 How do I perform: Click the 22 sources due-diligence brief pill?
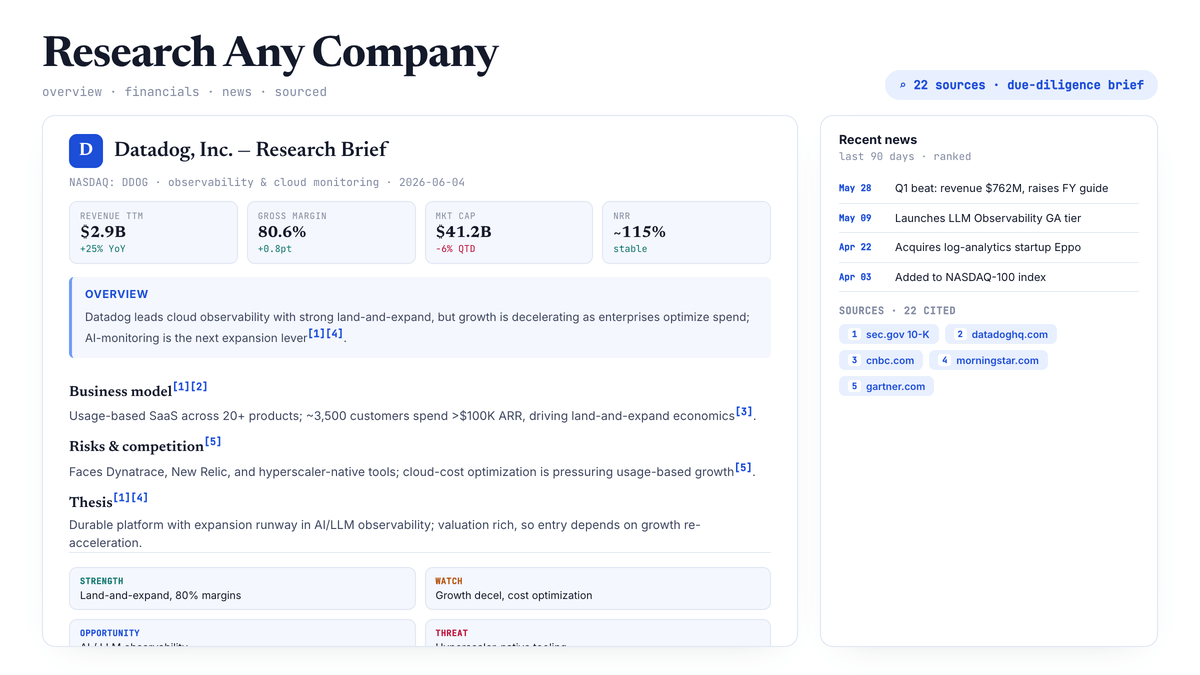tap(1021, 85)
